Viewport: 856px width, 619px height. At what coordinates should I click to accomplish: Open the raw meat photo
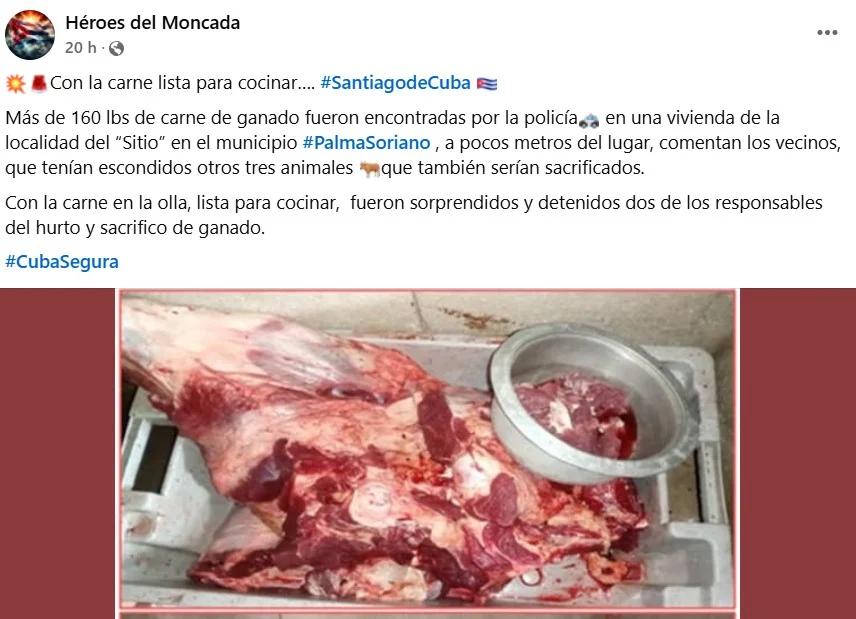pyautogui.click(x=427, y=449)
